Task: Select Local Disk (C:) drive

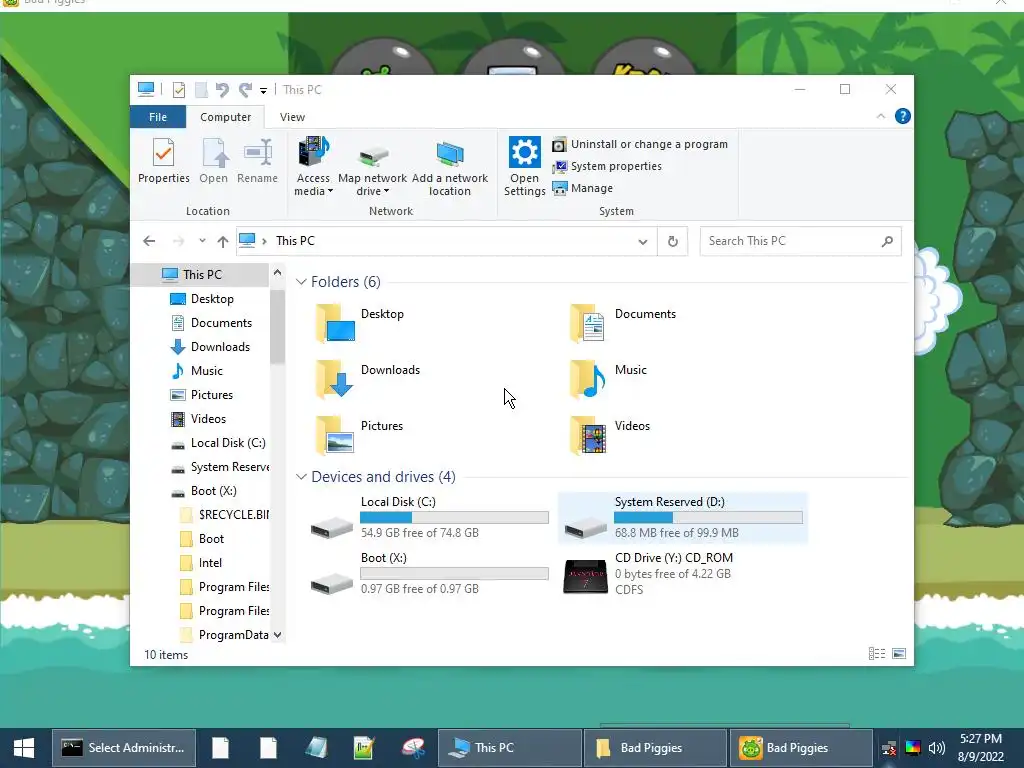Action: [x=428, y=518]
